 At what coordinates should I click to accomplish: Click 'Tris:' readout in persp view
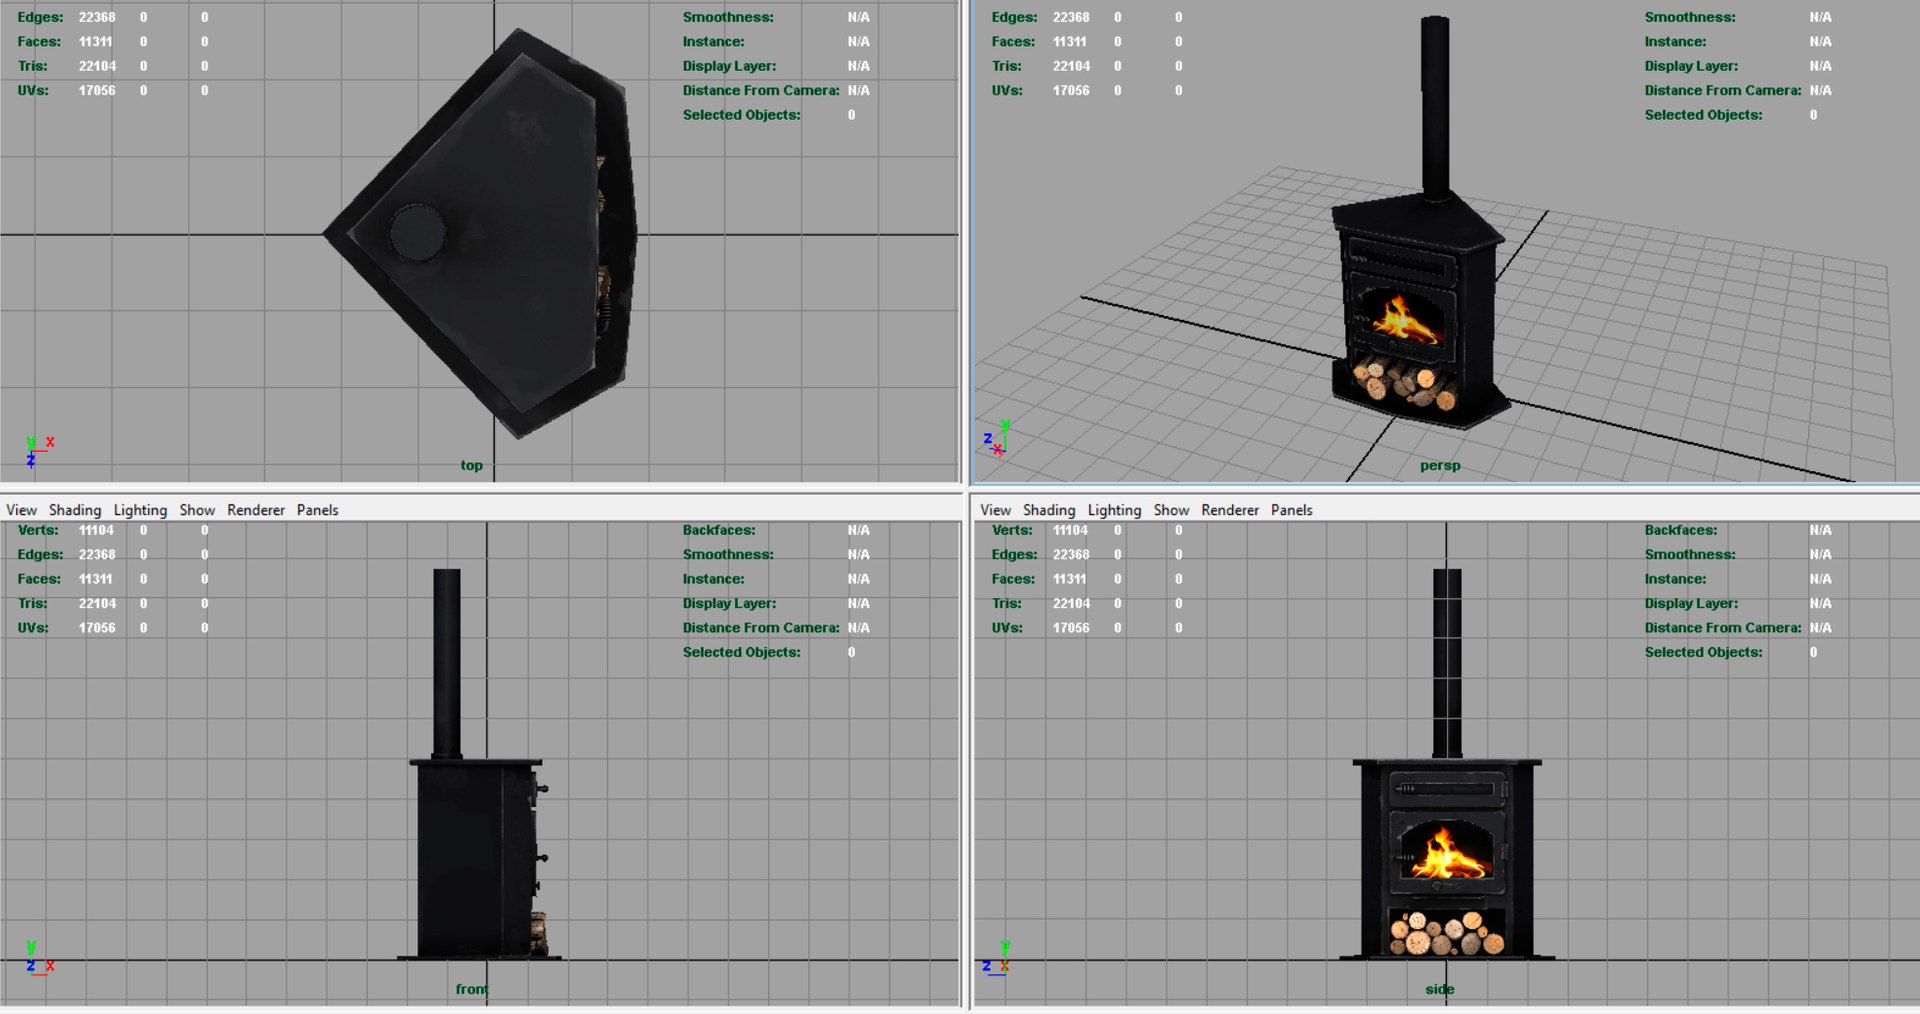click(x=1007, y=66)
